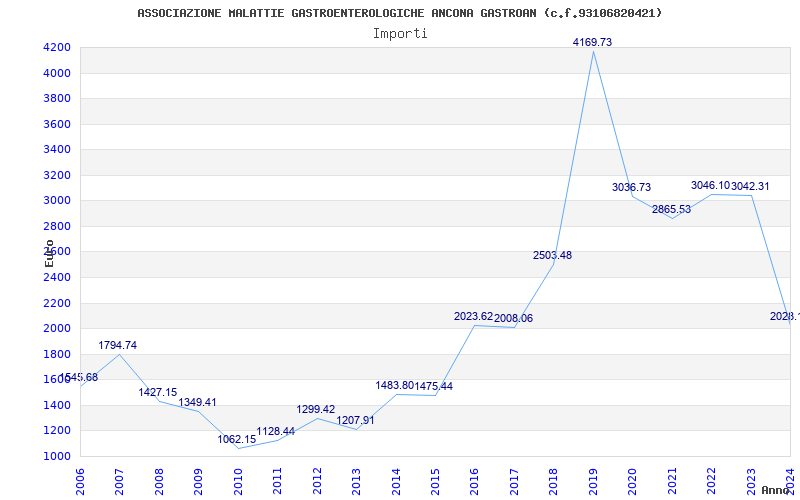Click the 2010 year axis label

pyautogui.click(x=238, y=482)
